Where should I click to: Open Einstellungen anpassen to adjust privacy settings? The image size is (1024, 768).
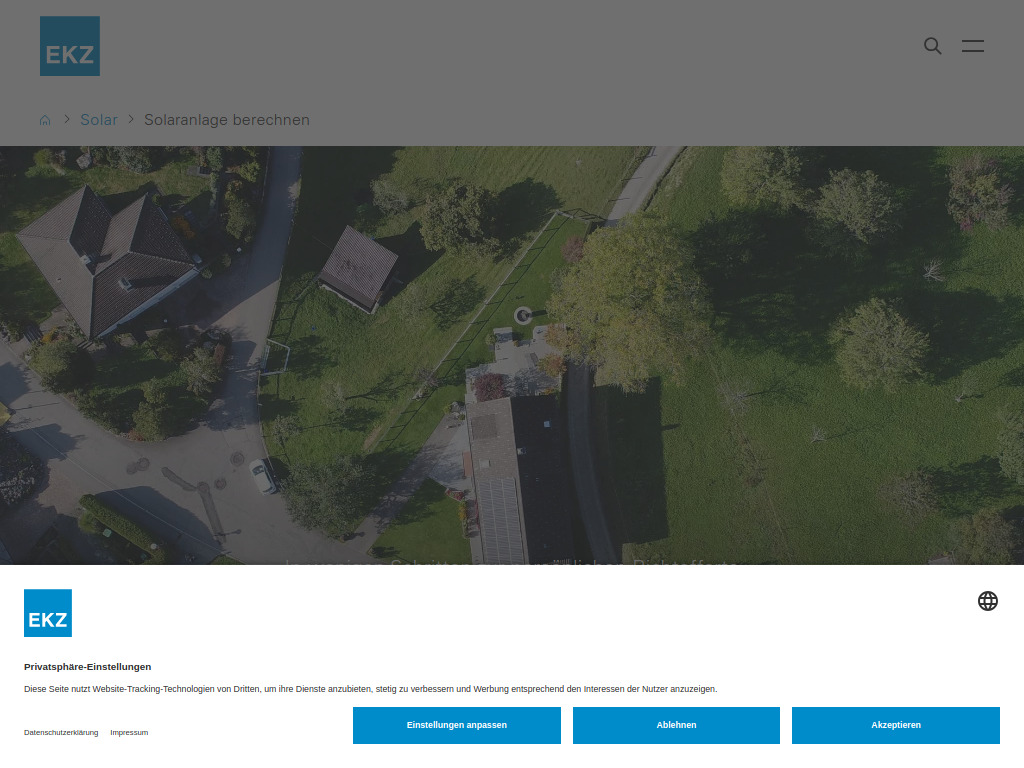[456, 725]
